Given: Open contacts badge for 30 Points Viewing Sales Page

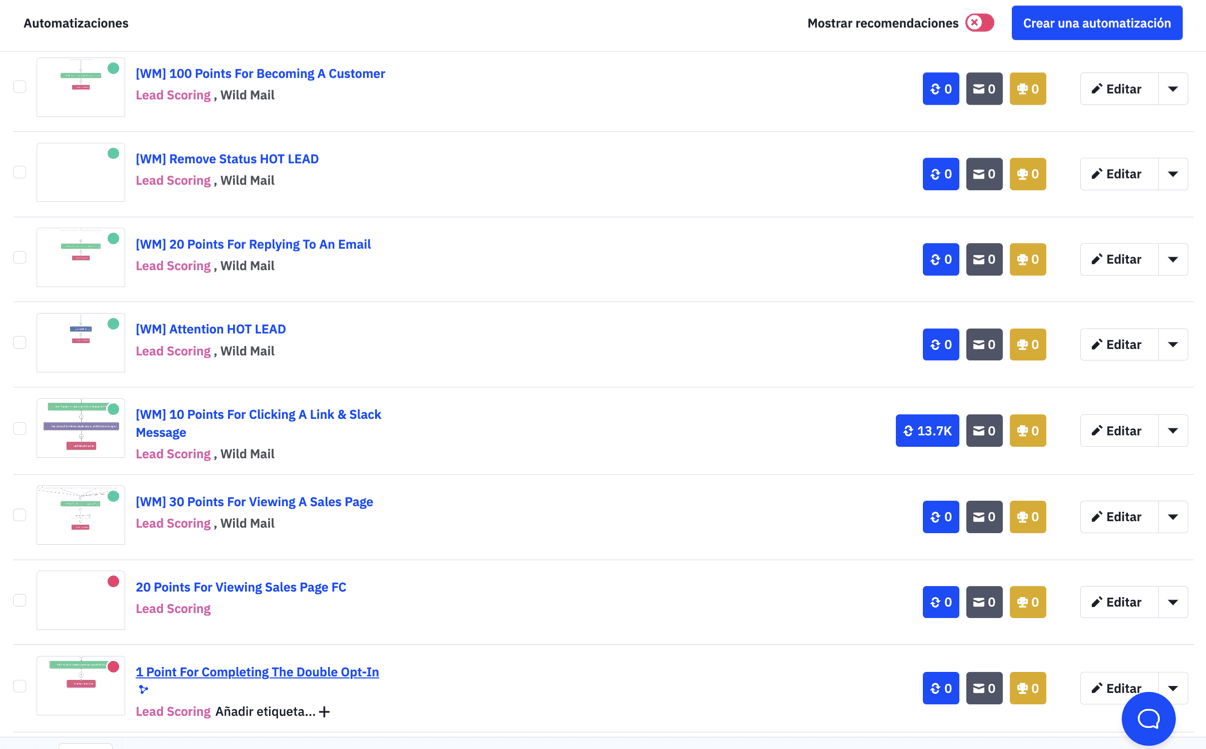Looking at the screenshot, I should tap(941, 517).
